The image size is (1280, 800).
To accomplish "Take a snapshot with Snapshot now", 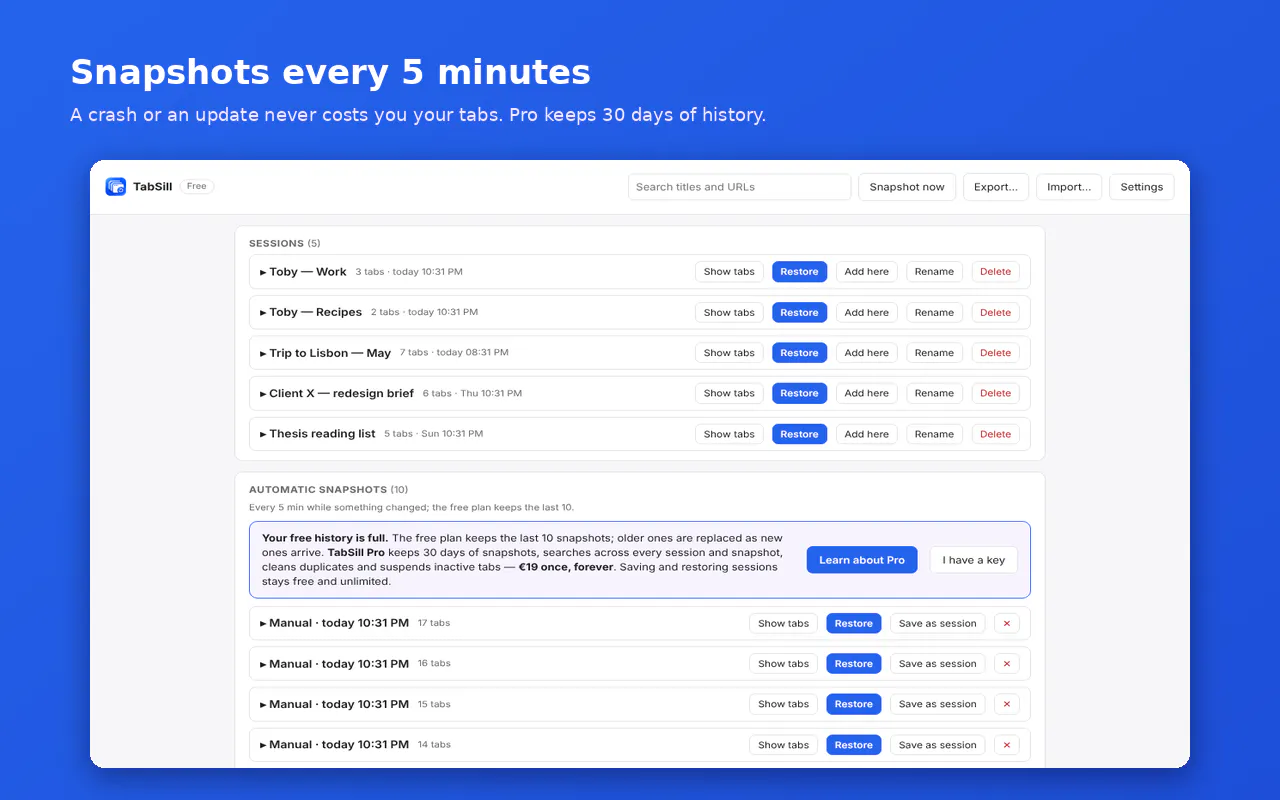I will coord(907,187).
